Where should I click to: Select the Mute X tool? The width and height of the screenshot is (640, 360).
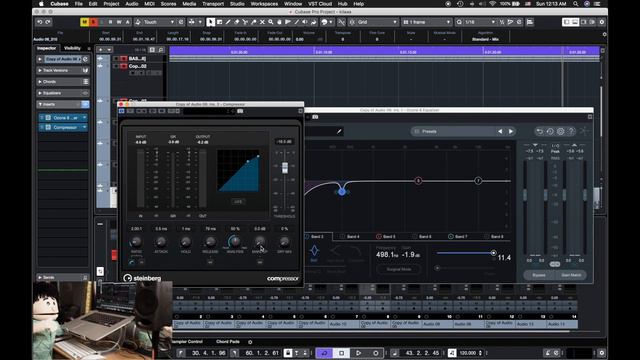click(262, 22)
